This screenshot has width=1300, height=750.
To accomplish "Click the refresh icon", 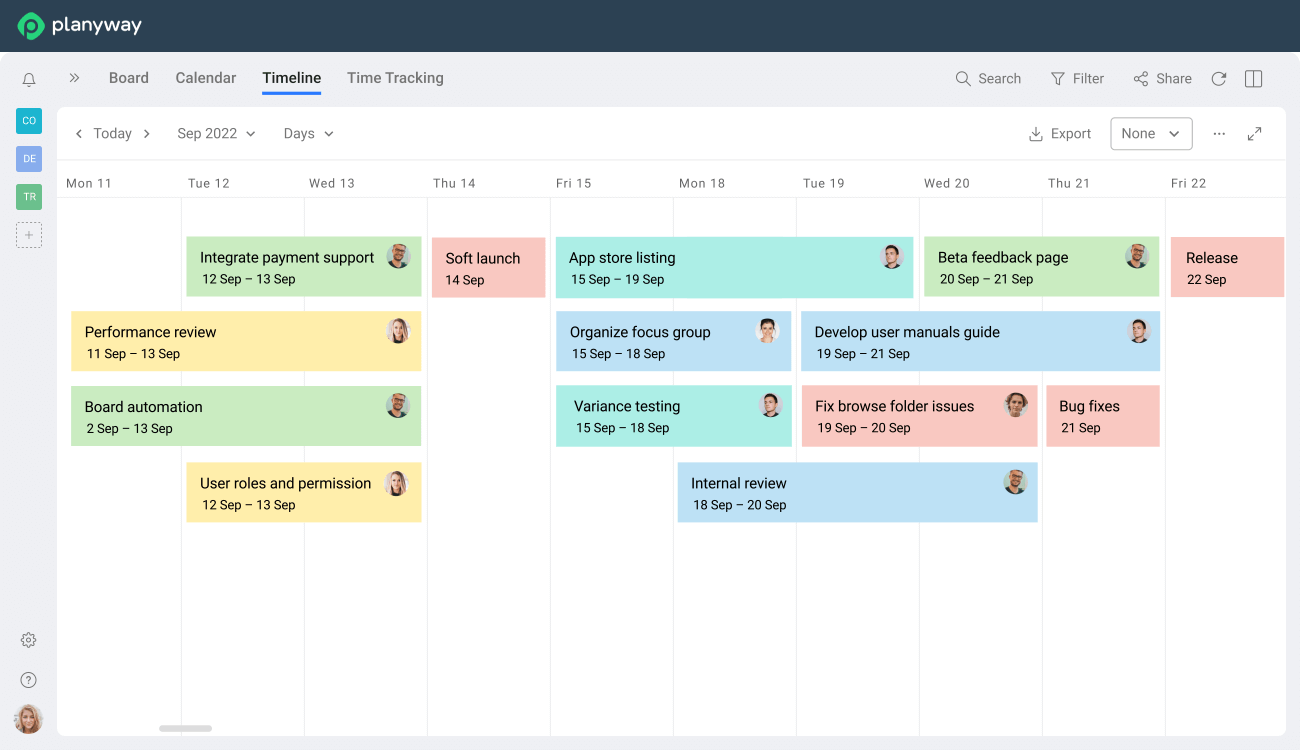I will (1218, 79).
